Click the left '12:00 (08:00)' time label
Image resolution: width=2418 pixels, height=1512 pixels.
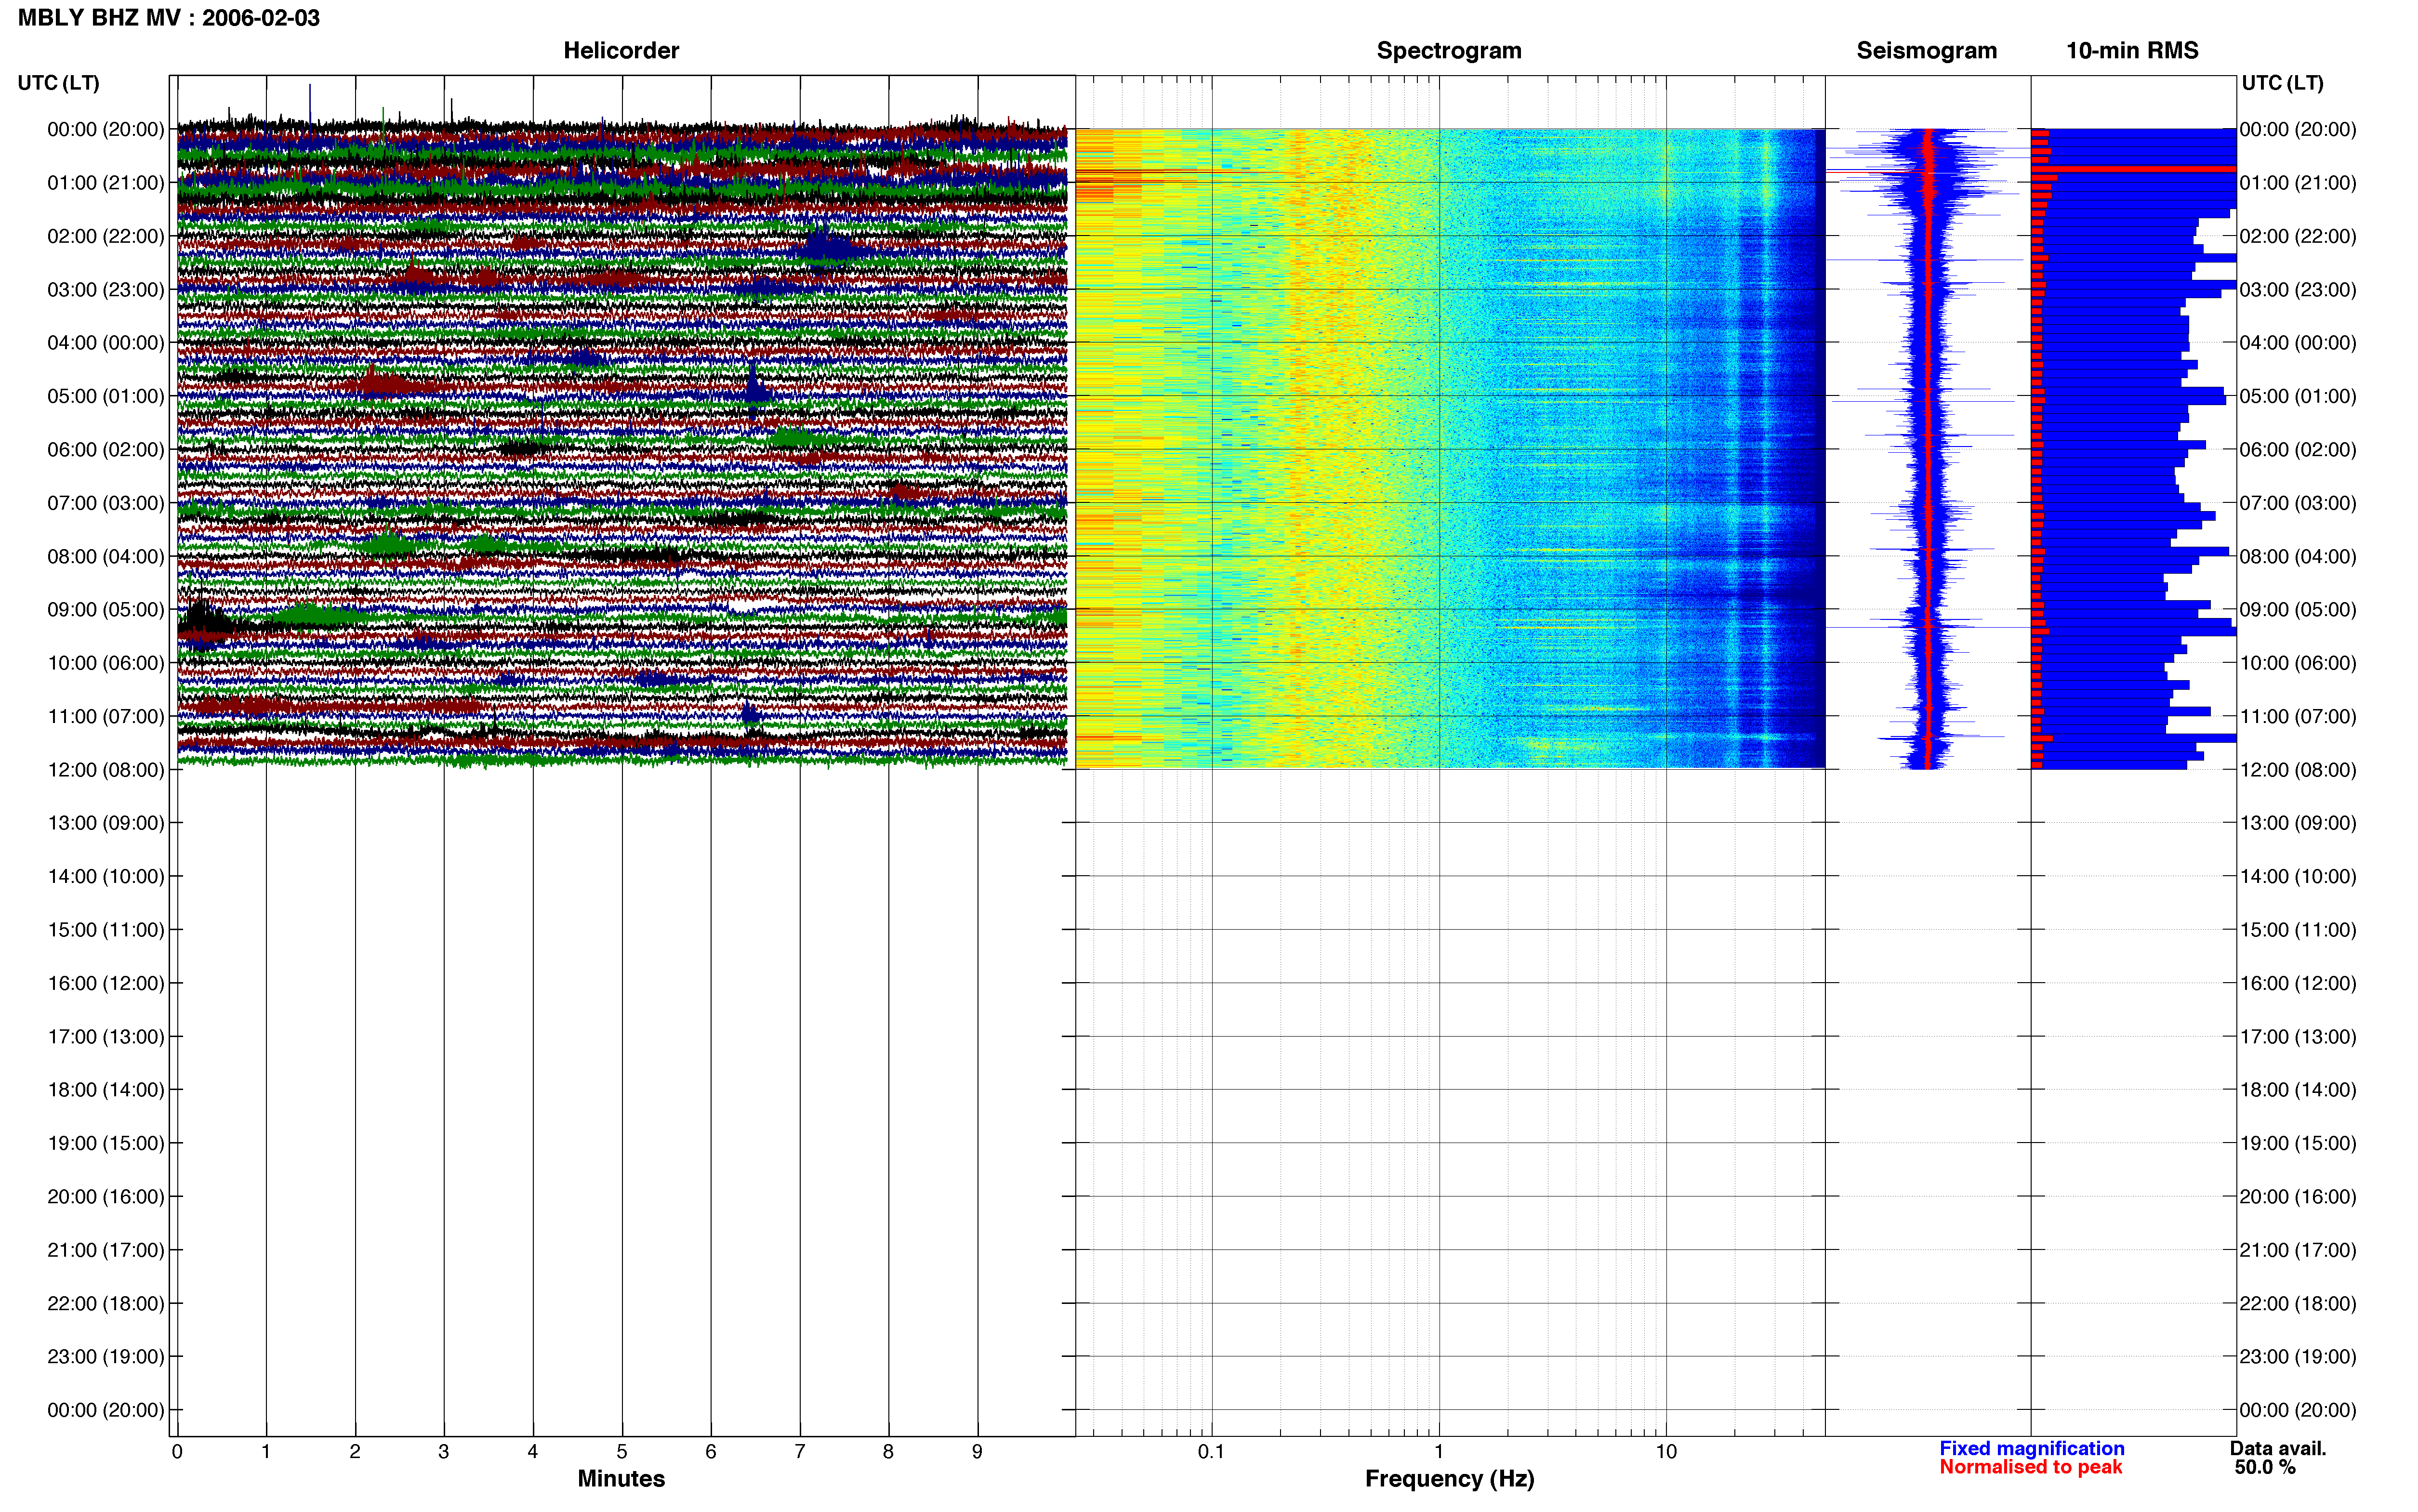[106, 770]
